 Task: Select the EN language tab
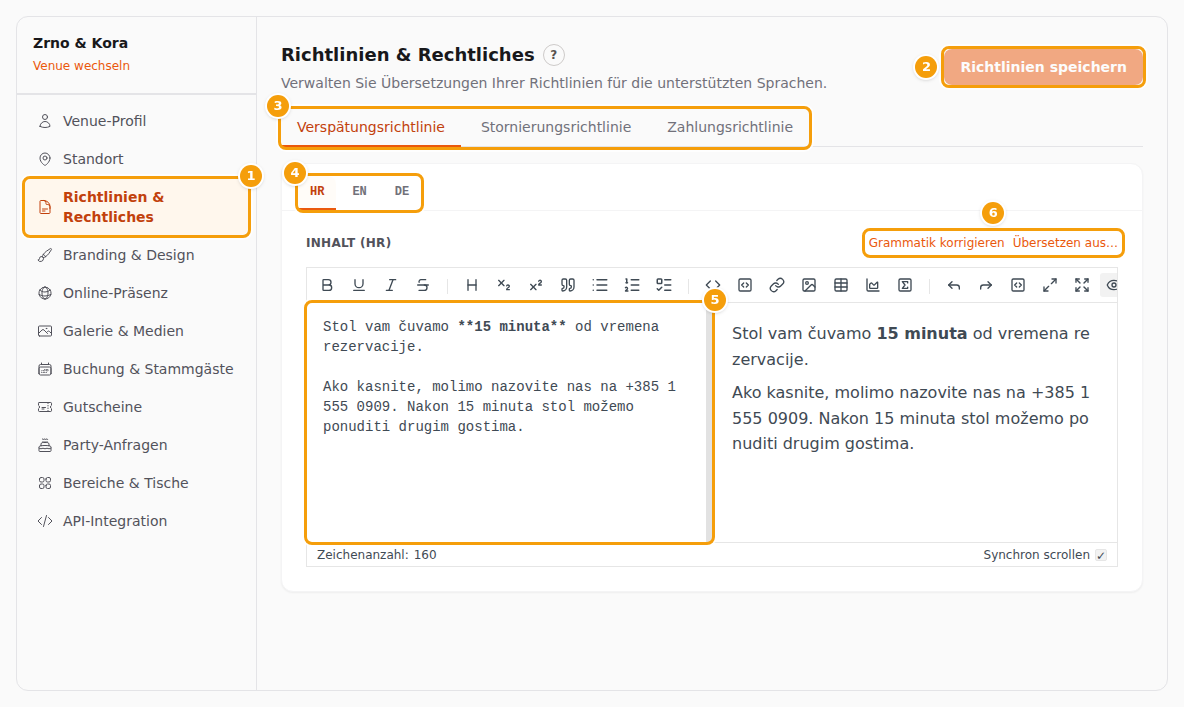[x=359, y=191]
